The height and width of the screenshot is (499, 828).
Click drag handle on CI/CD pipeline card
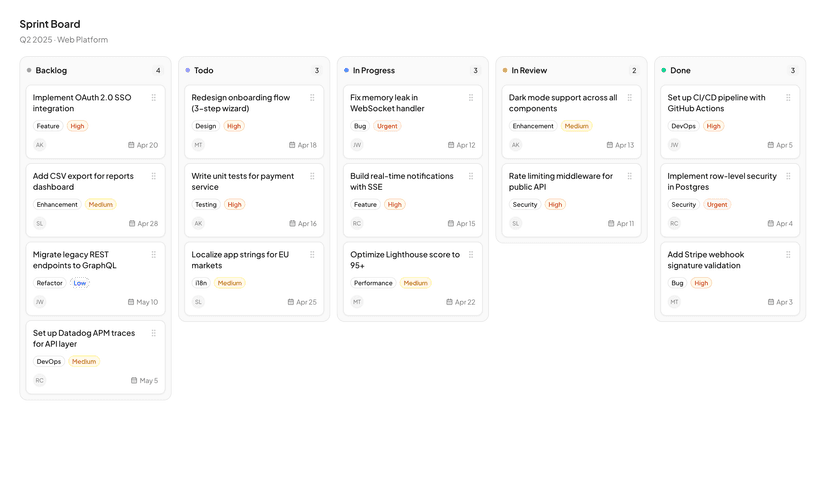(x=788, y=98)
